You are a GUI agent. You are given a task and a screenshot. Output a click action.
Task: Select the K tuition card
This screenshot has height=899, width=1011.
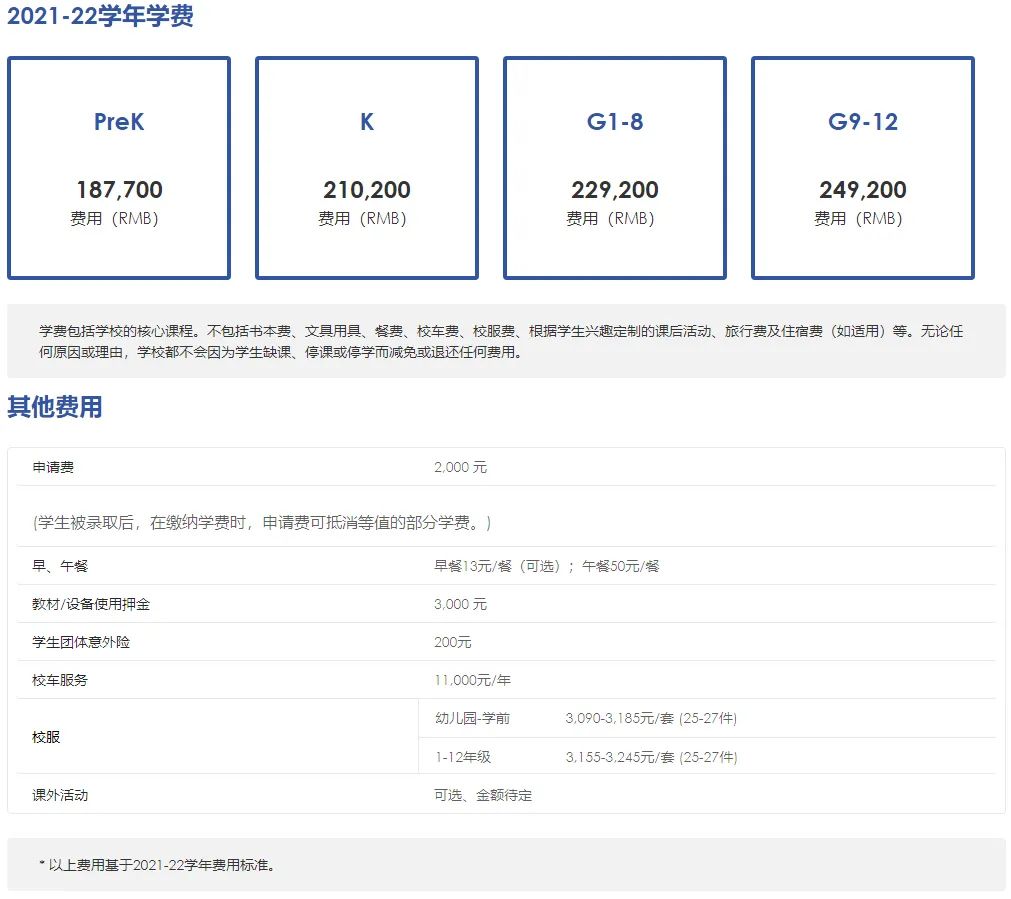click(366, 167)
